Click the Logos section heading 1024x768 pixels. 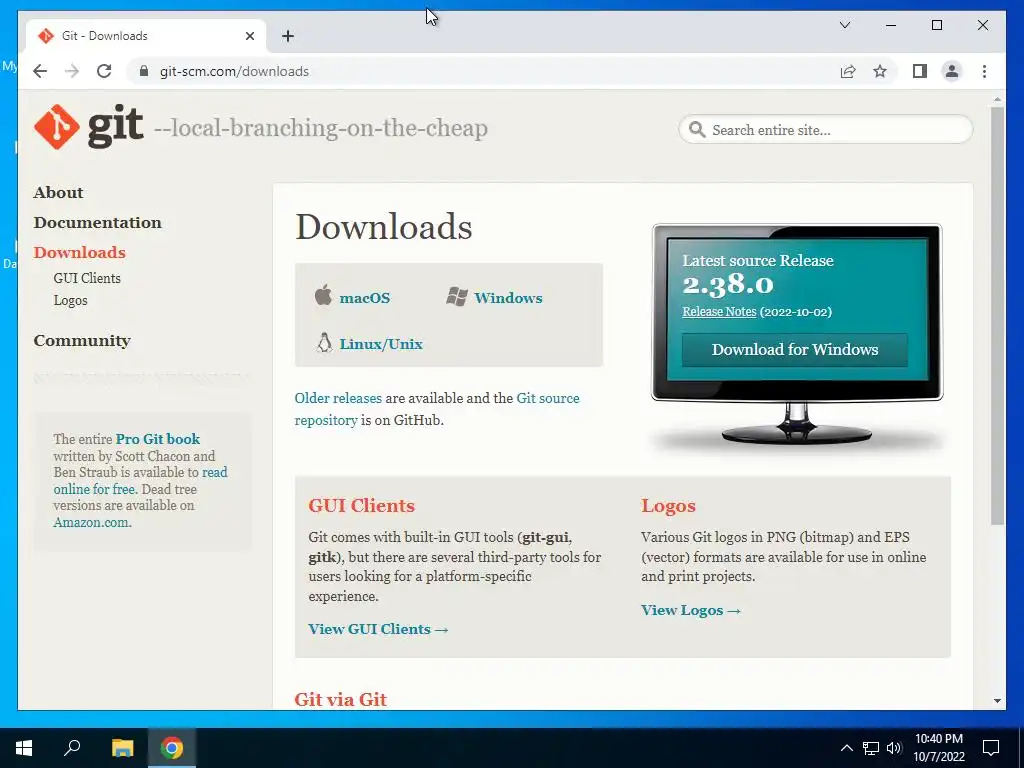coord(668,505)
